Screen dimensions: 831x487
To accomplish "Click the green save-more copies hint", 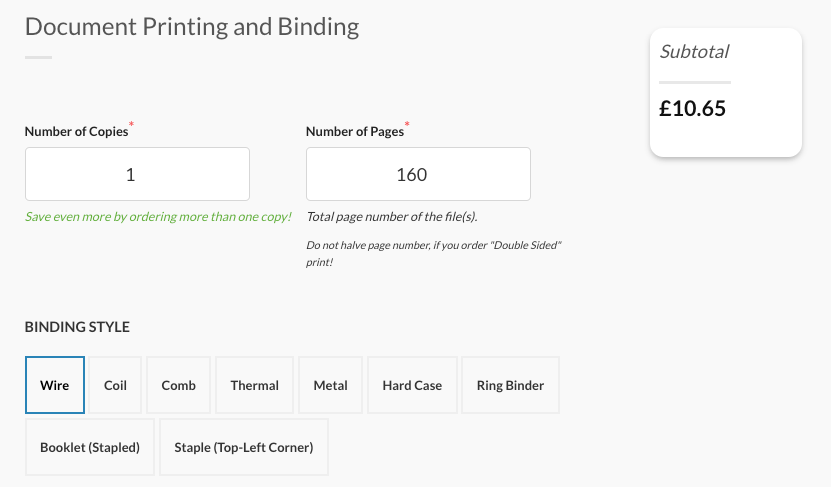I will click(x=158, y=216).
